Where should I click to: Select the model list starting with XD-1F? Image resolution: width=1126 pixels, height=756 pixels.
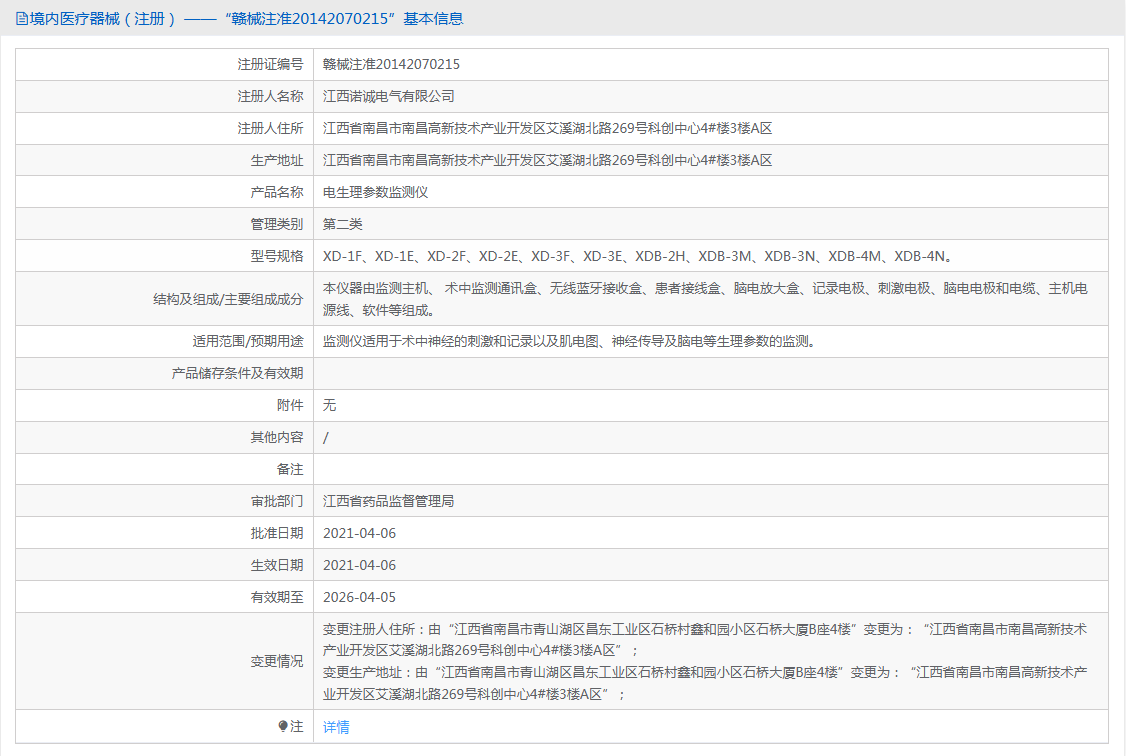pyautogui.click(x=638, y=256)
